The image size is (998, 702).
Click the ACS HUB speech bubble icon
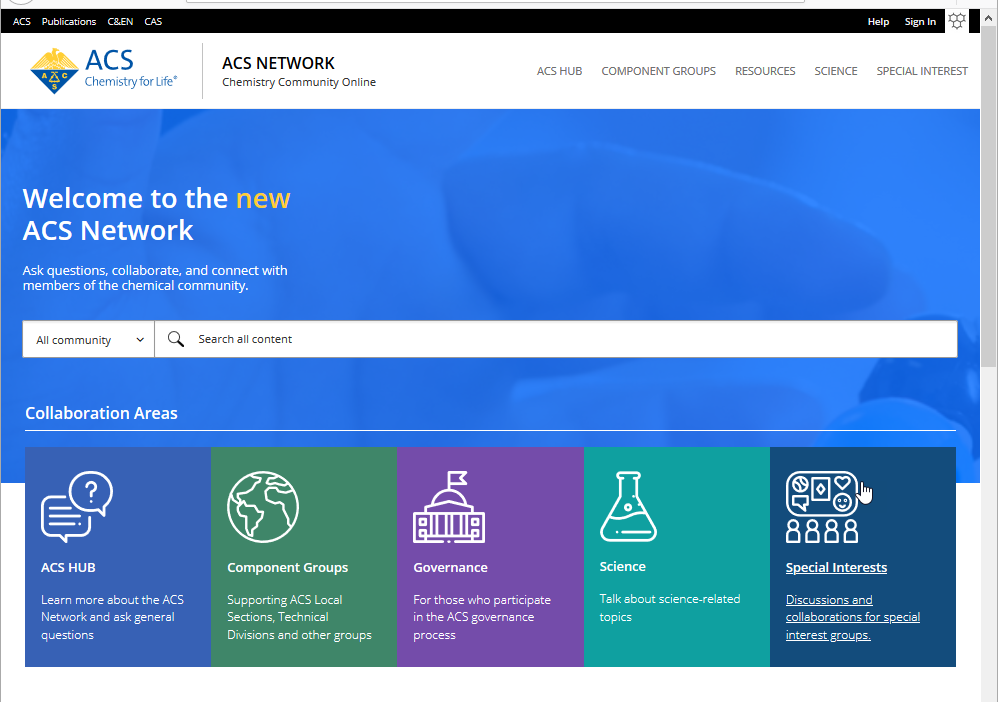point(76,506)
